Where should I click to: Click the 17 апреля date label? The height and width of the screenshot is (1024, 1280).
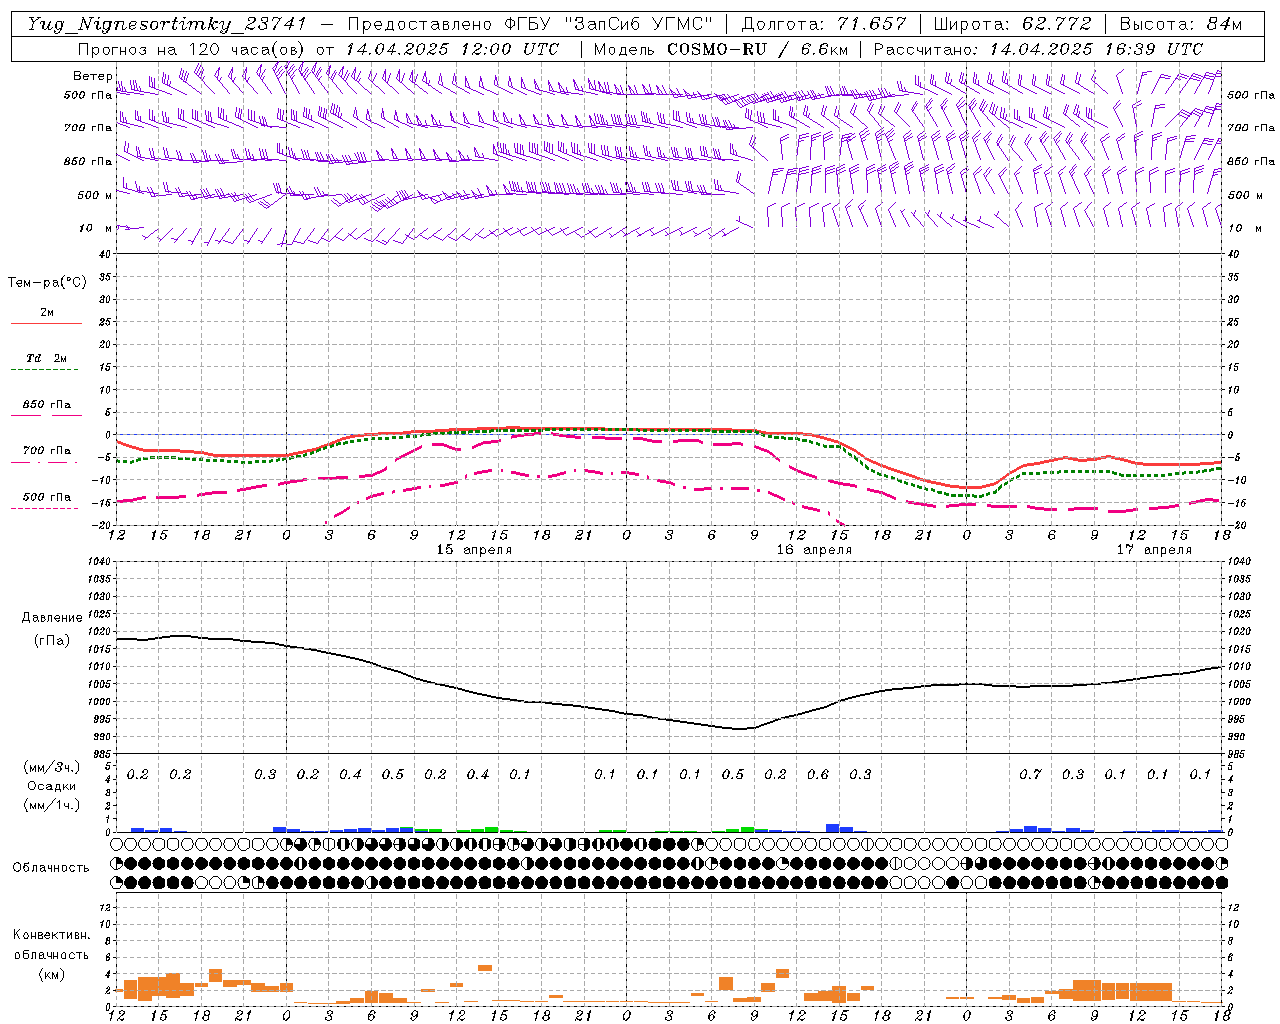[x=1154, y=550]
